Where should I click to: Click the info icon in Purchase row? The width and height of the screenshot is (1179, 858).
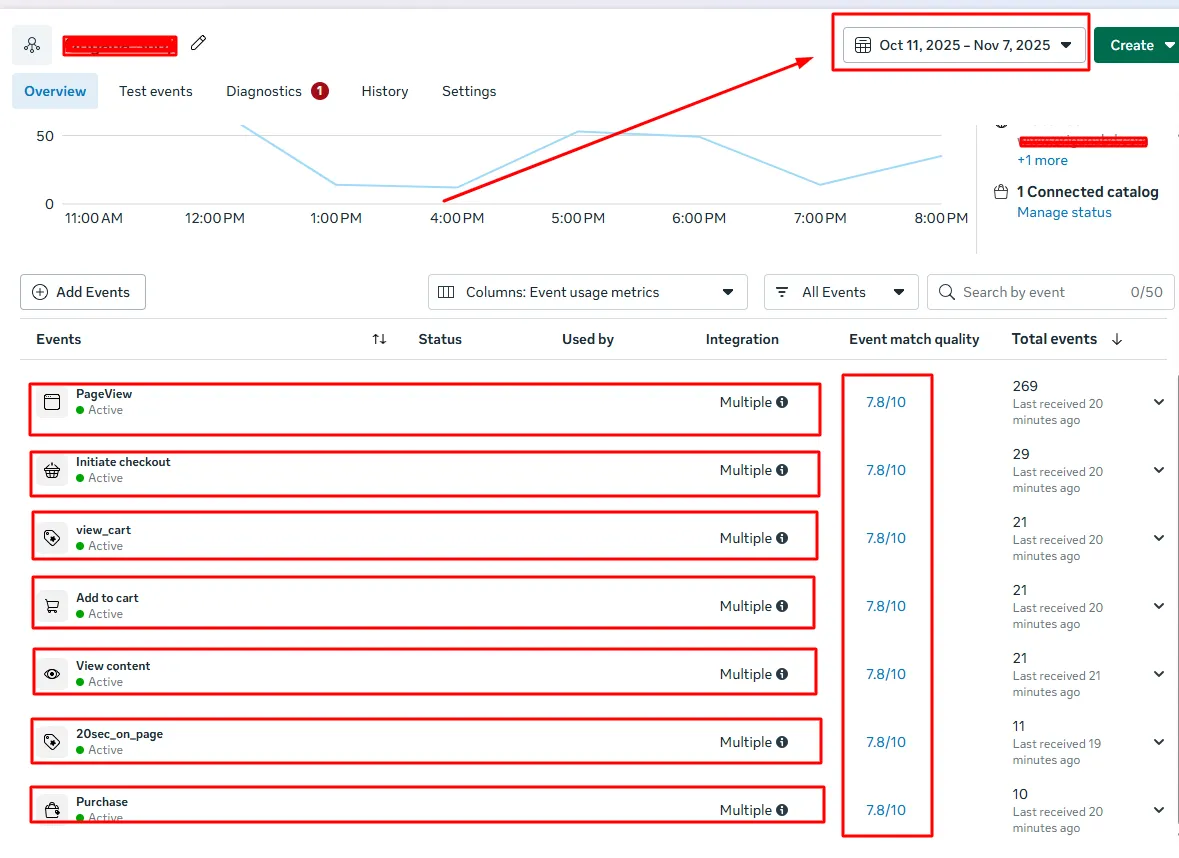coord(782,810)
